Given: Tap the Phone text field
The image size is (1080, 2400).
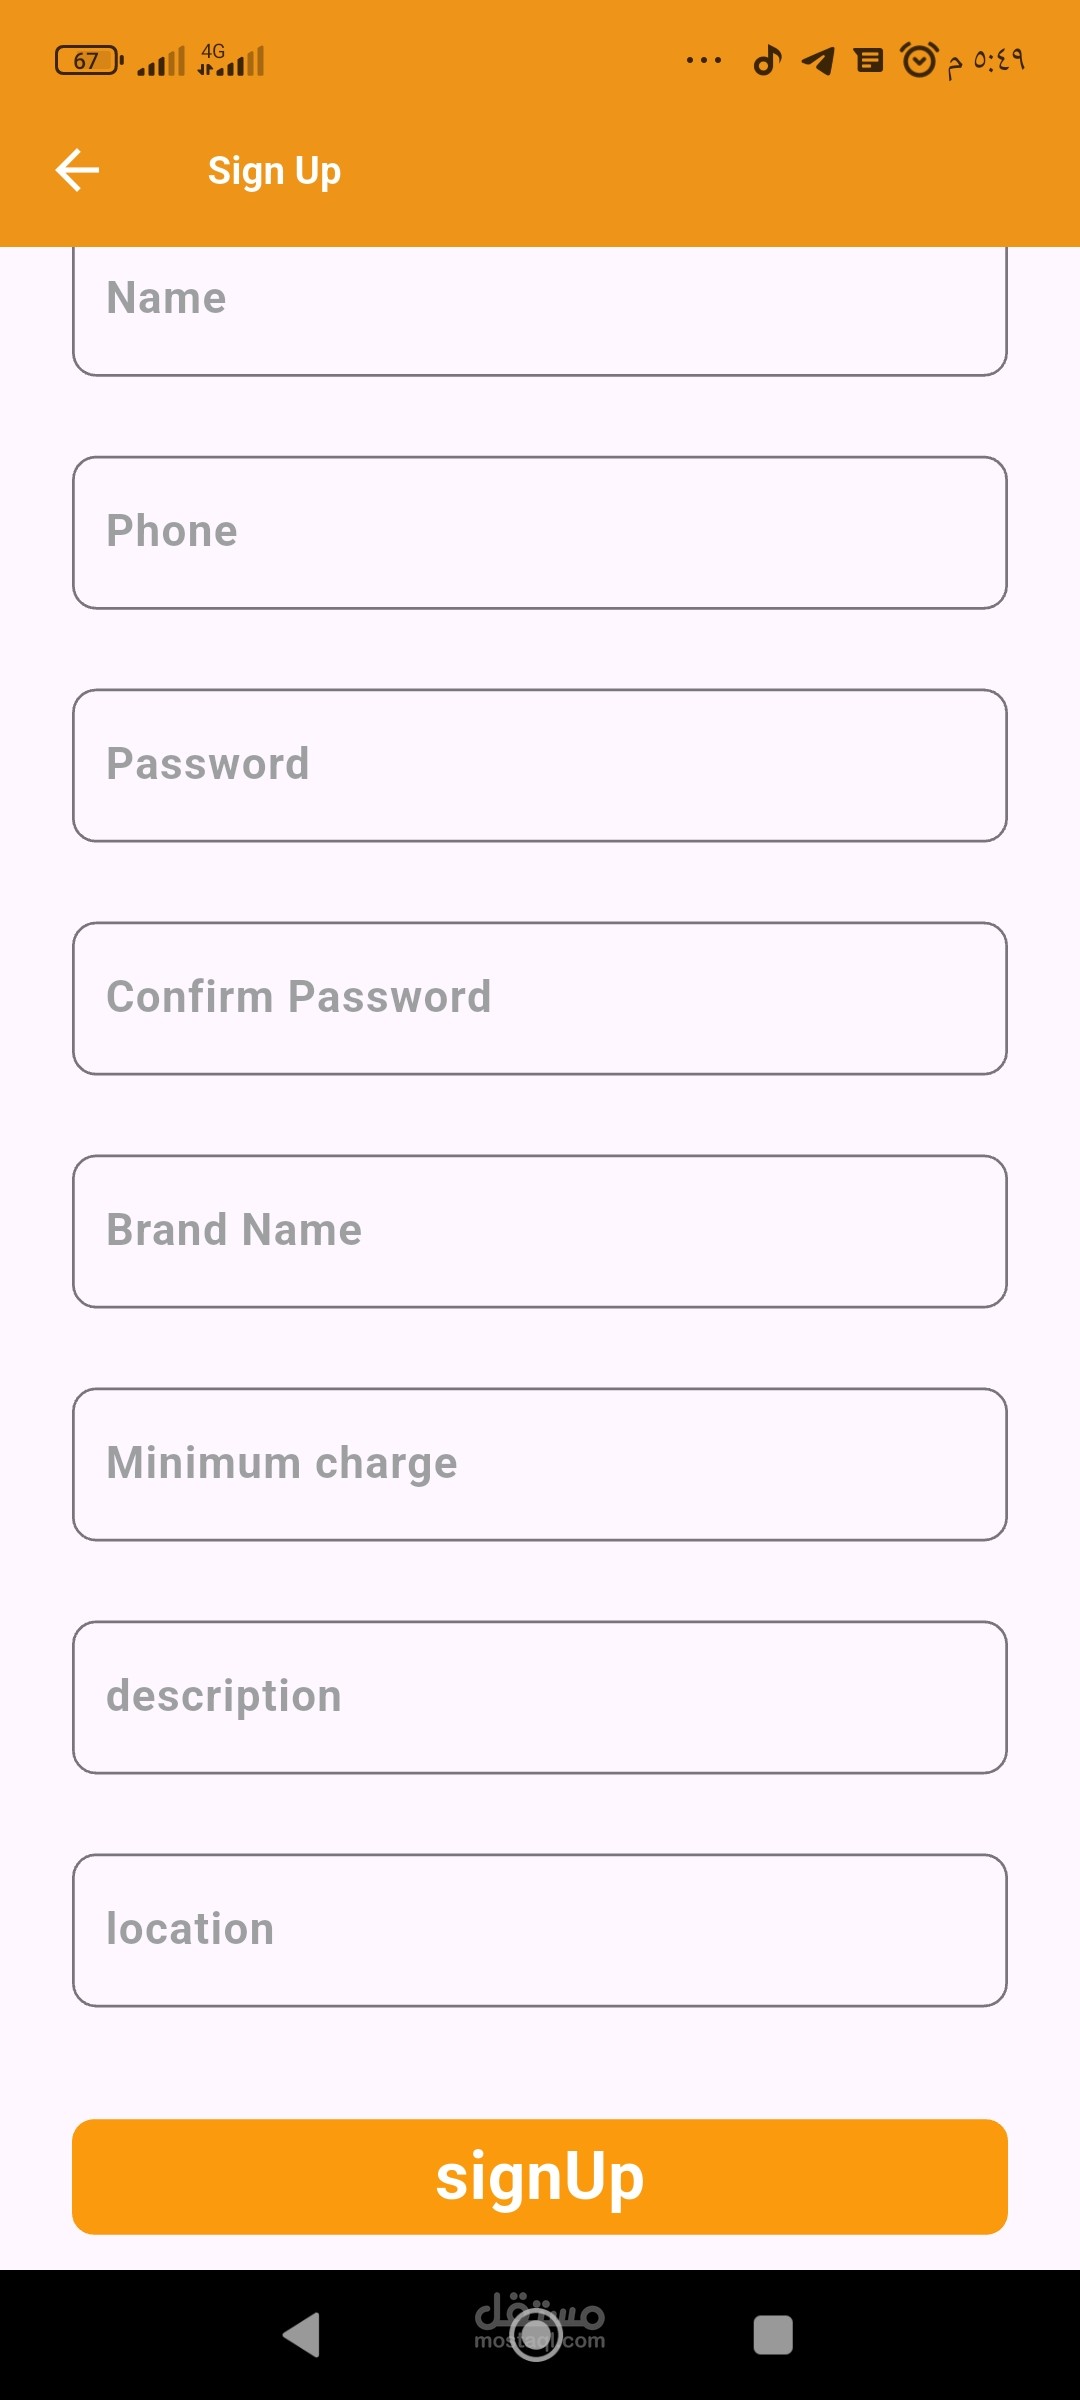Looking at the screenshot, I should 540,532.
